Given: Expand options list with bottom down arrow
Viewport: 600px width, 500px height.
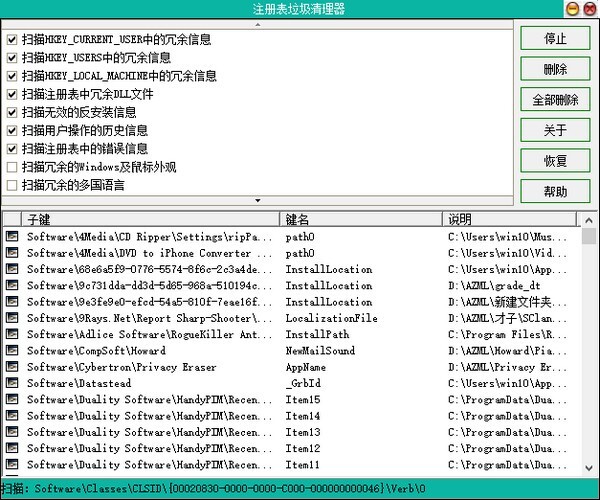Looking at the screenshot, I should tap(258, 200).
